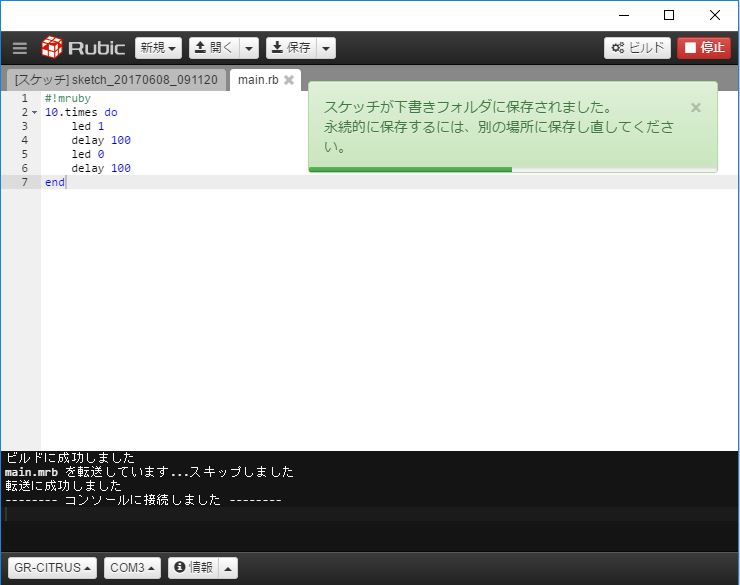740x585 pixels.
Task: Open the 新規 dropdown
Action: [158, 48]
